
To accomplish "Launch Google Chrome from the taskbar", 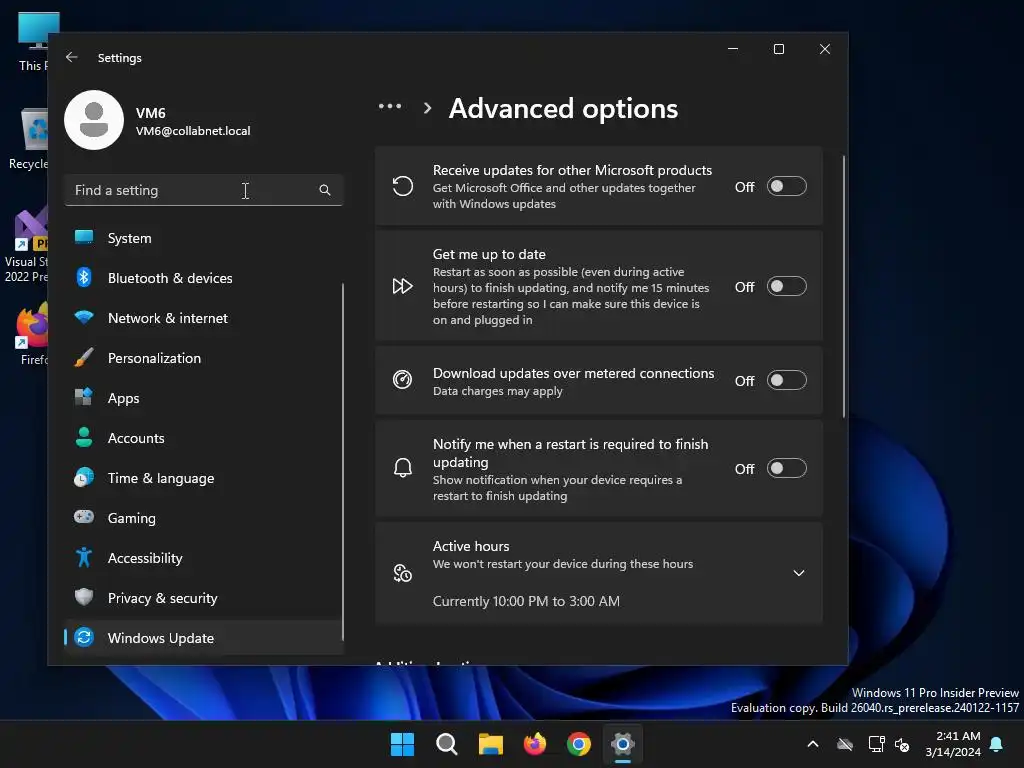I will pos(579,744).
